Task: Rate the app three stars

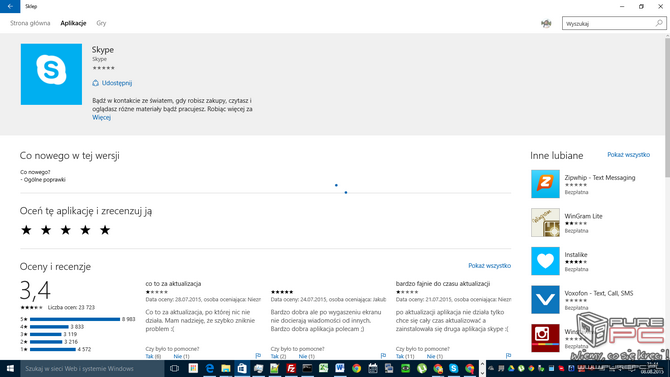Action: tap(65, 230)
